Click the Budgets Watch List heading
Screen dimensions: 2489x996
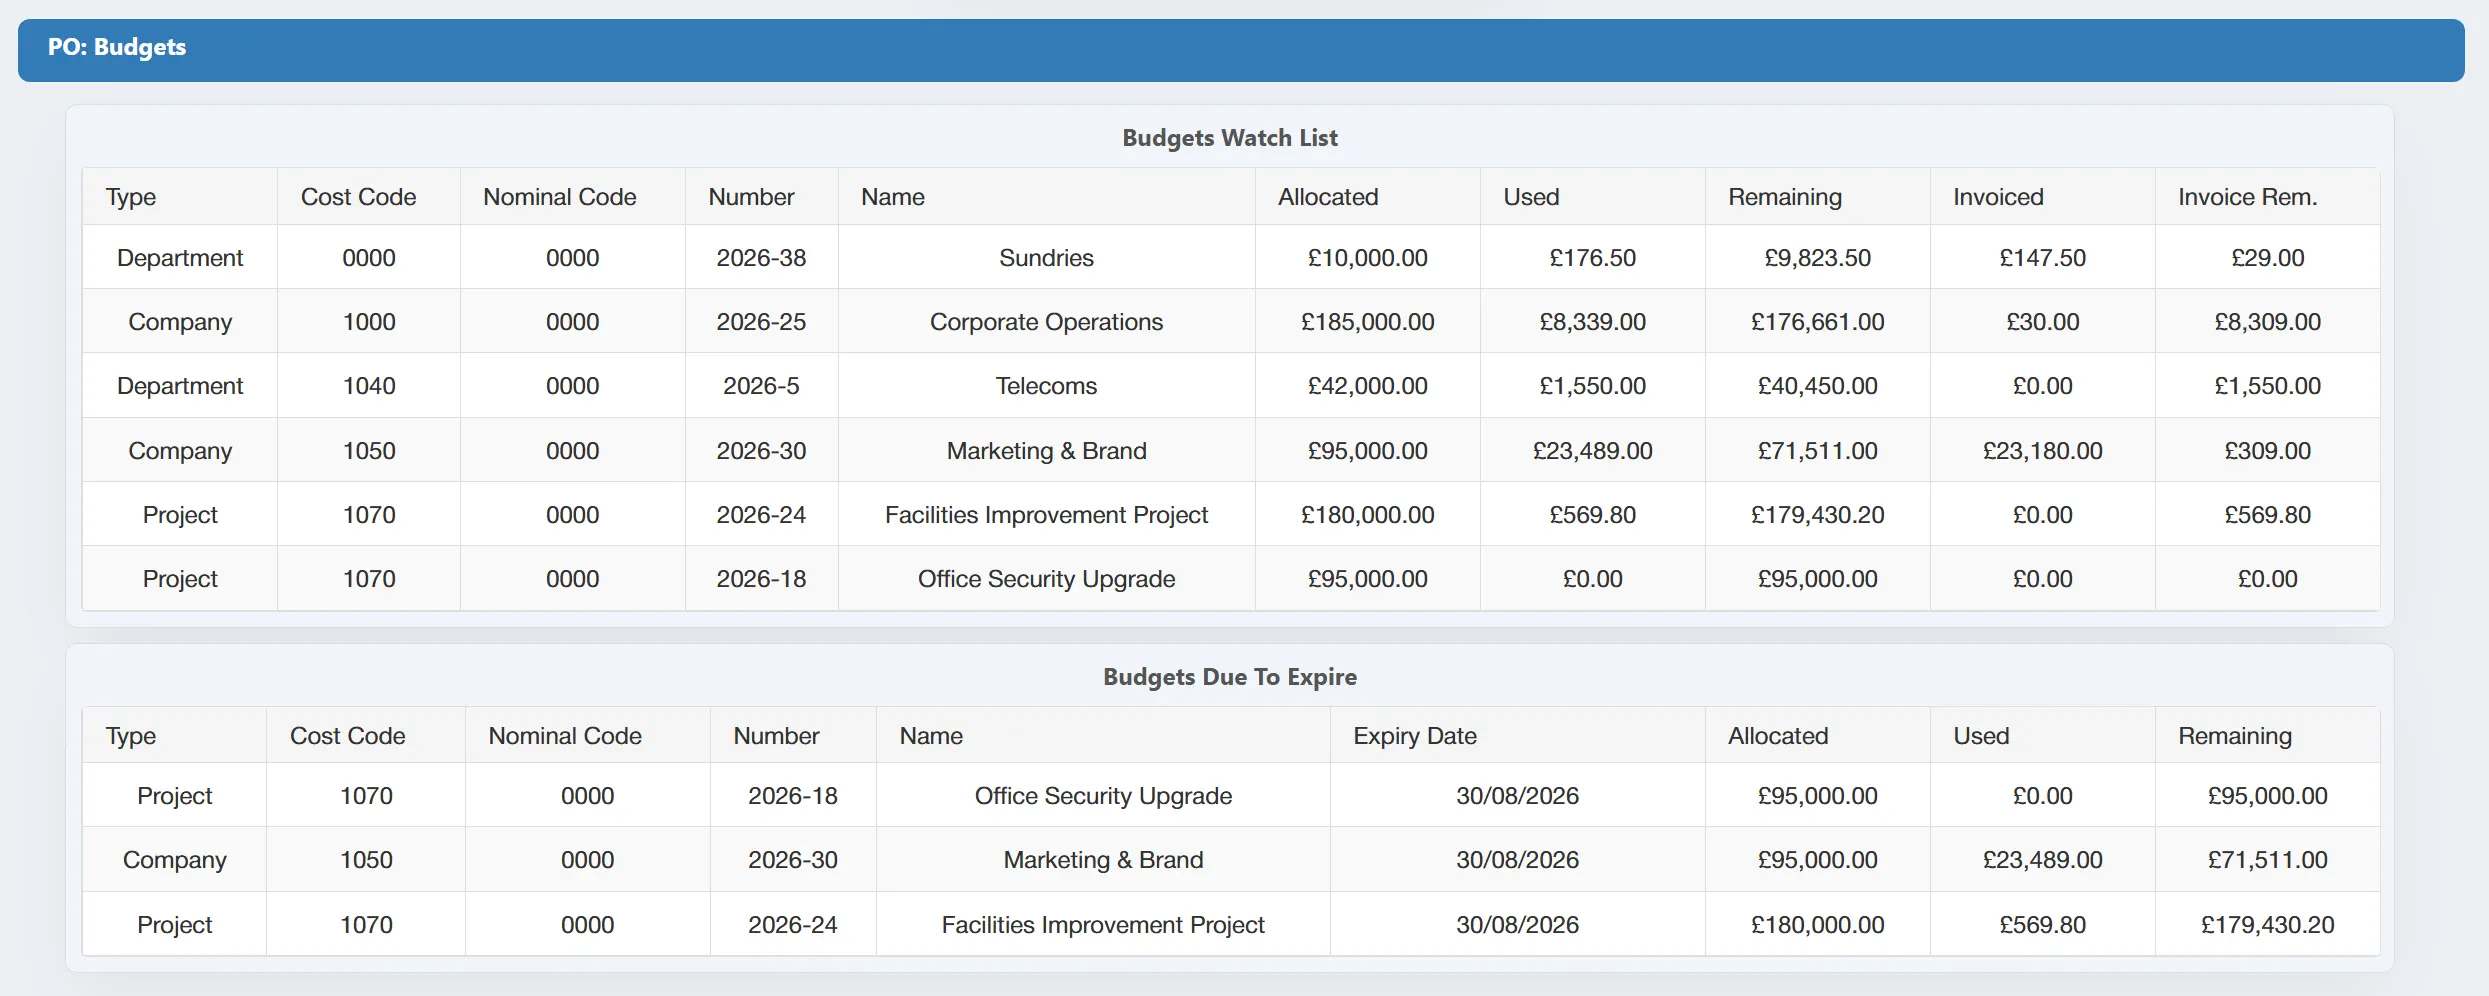pos(1229,138)
